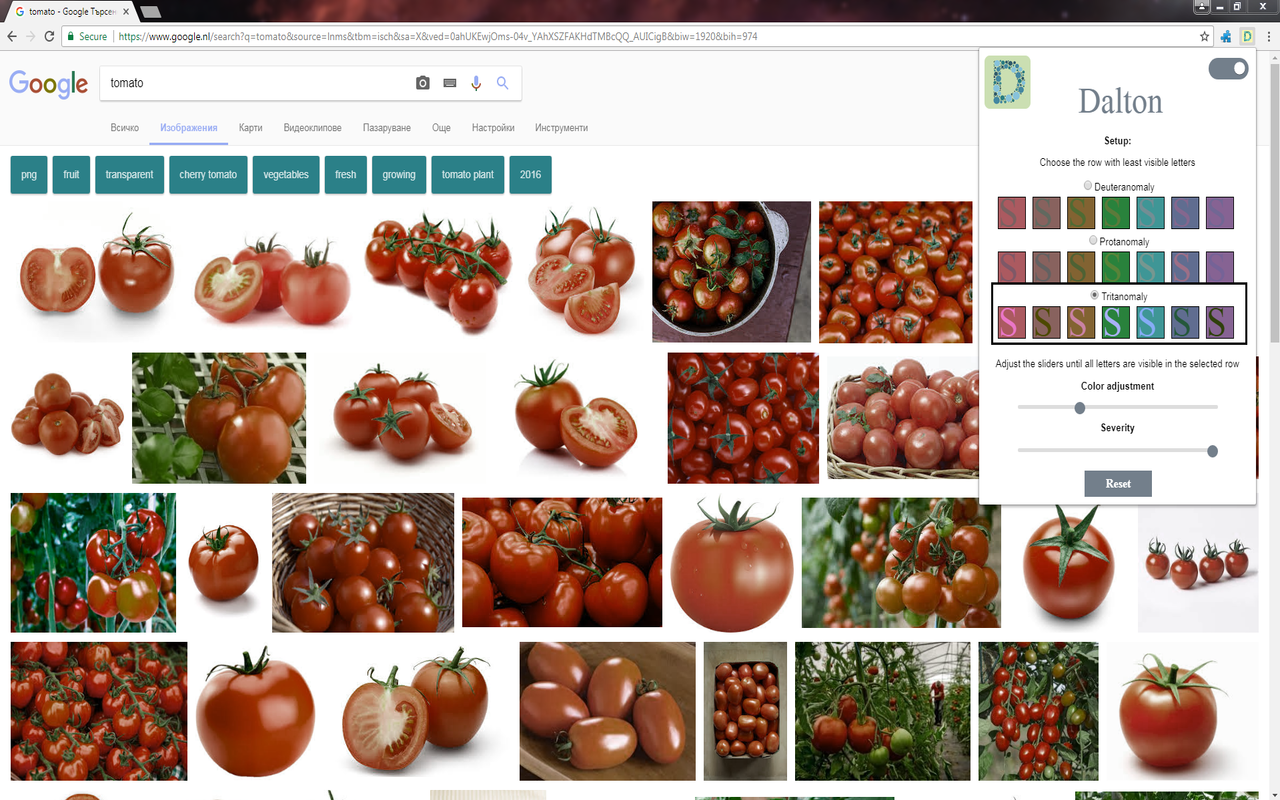Select the Protanomaly radio button
Viewport: 1280px width, 800px height.
[x=1093, y=241]
